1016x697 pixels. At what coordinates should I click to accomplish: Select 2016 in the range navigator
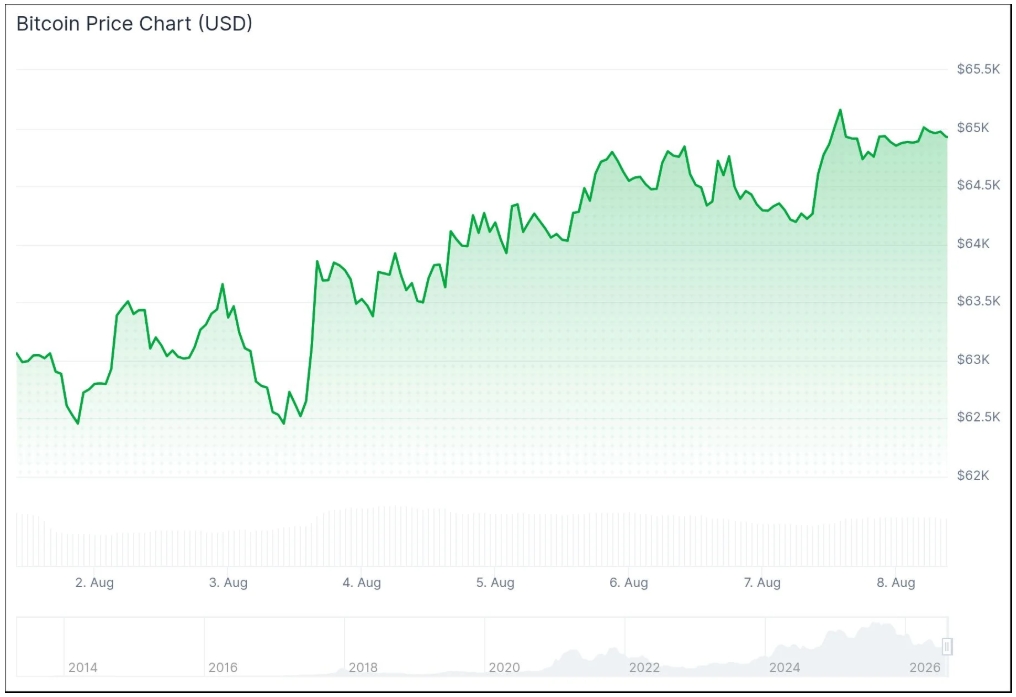click(223, 667)
